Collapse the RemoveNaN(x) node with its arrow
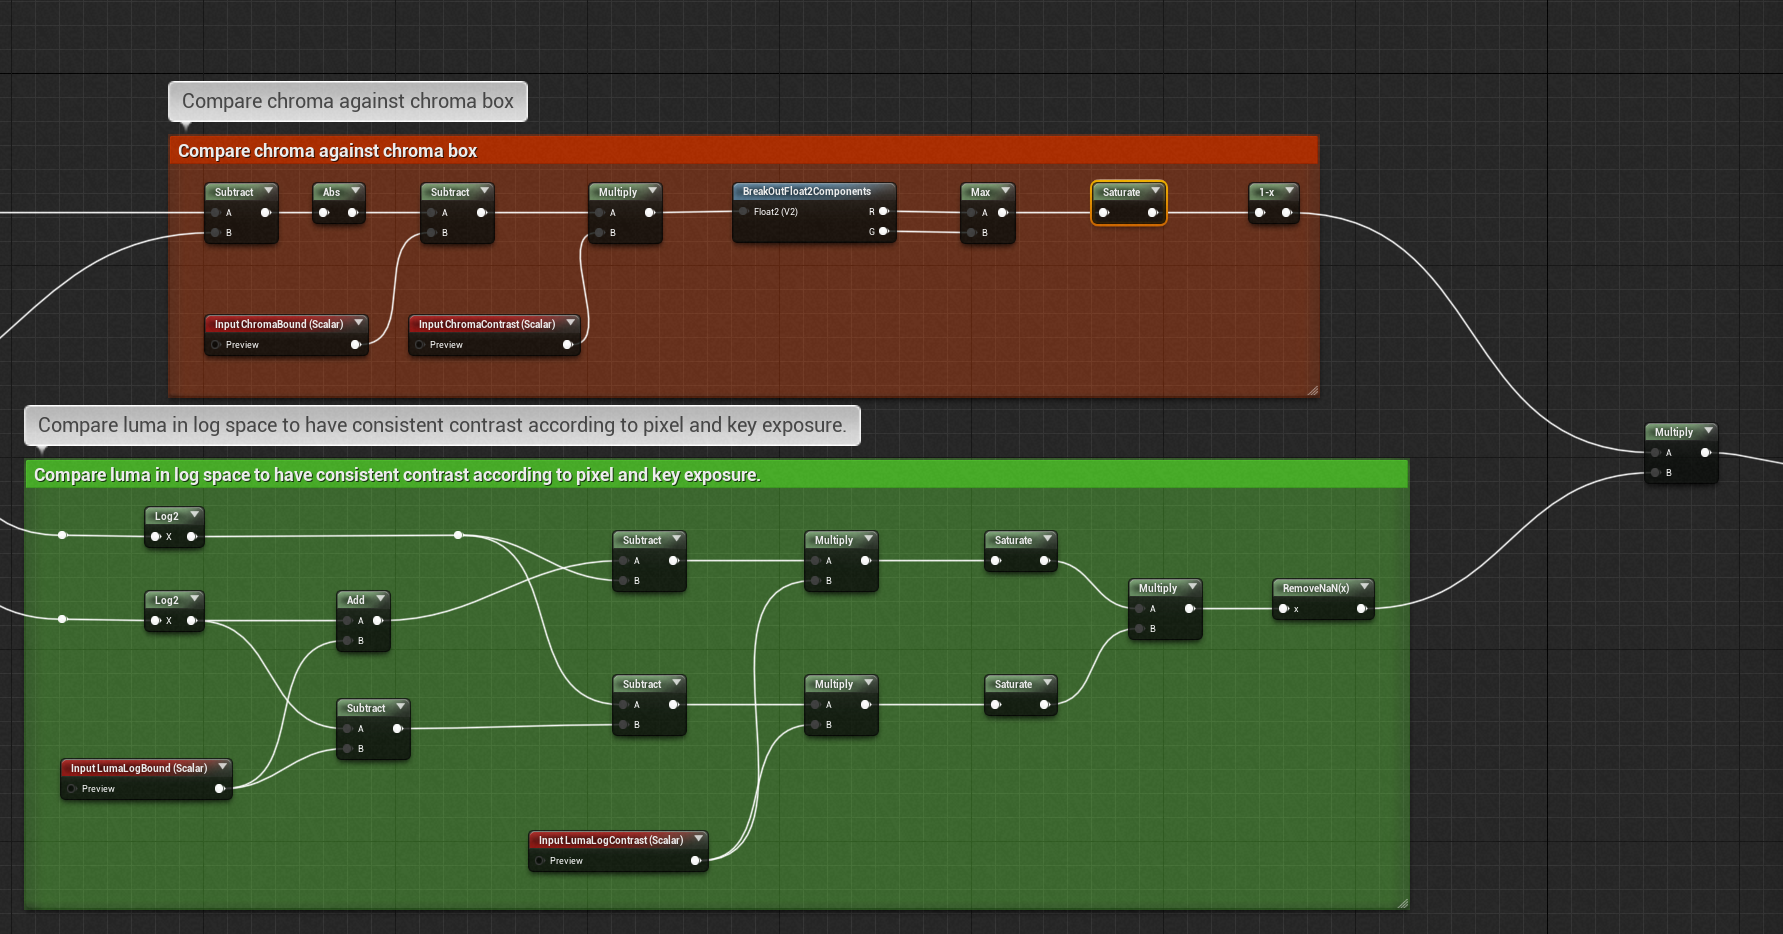The height and width of the screenshot is (934, 1783). (1364, 586)
